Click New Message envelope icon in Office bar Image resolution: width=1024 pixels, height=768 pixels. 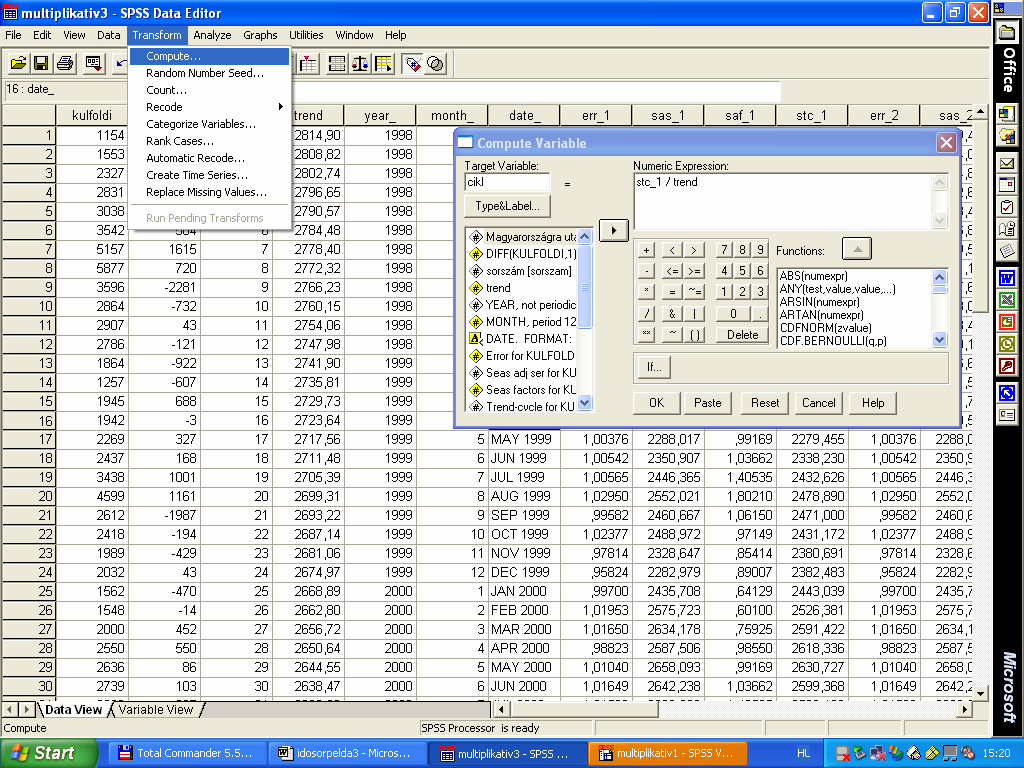coord(1007,163)
